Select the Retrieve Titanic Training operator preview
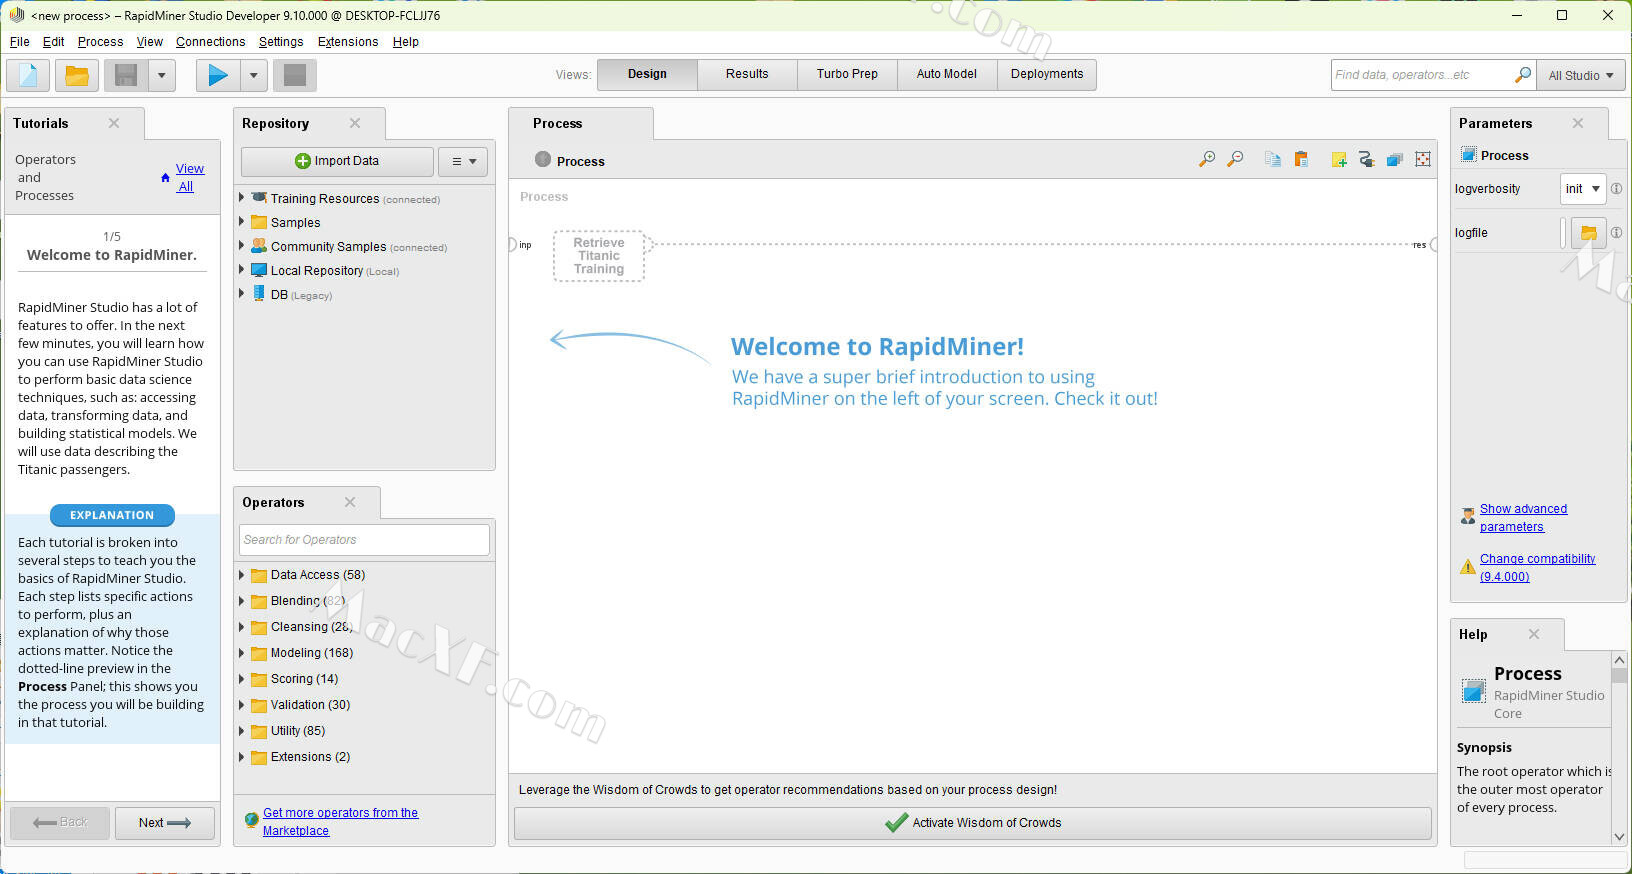This screenshot has height=874, width=1632. tap(599, 256)
